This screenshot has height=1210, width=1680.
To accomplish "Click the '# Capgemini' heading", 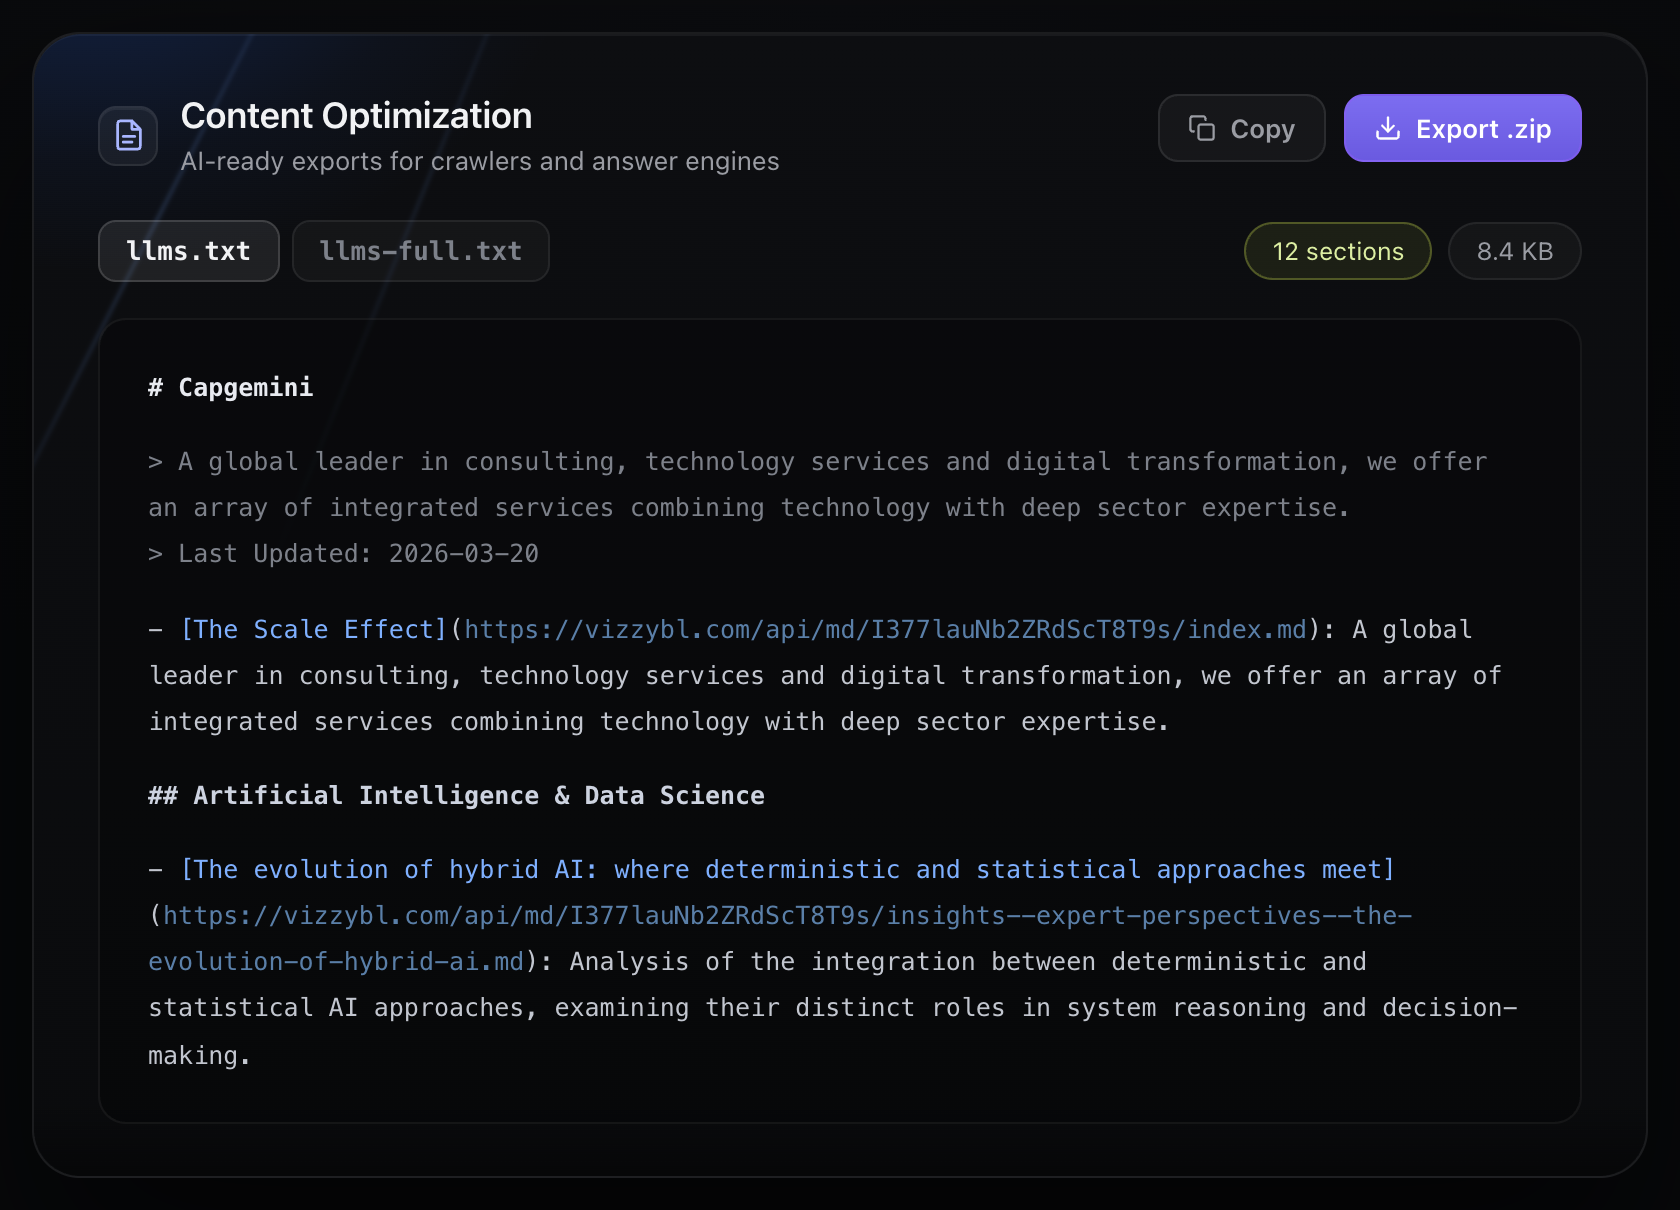I will tap(231, 387).
